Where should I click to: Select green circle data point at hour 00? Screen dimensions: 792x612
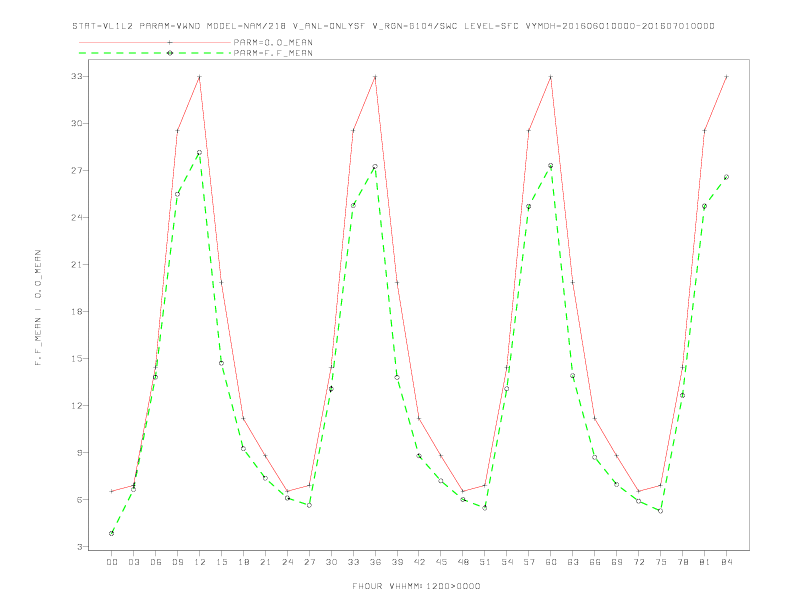[x=112, y=533]
